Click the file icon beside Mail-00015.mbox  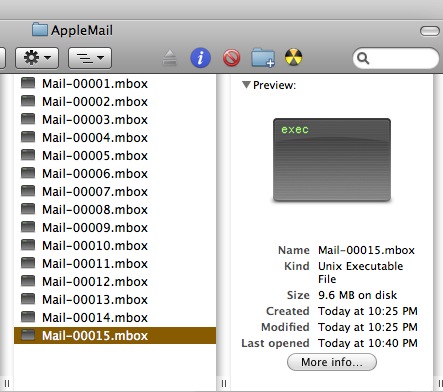[x=28, y=335]
